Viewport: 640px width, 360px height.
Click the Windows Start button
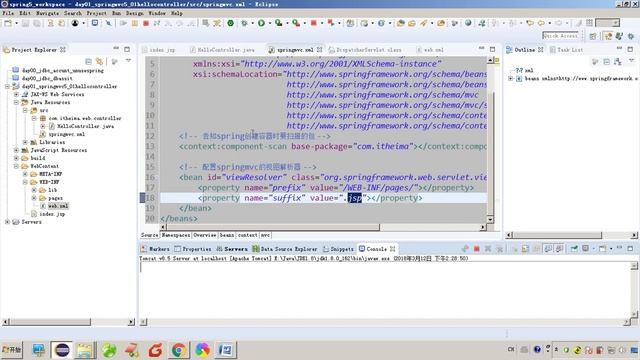tap(11, 350)
